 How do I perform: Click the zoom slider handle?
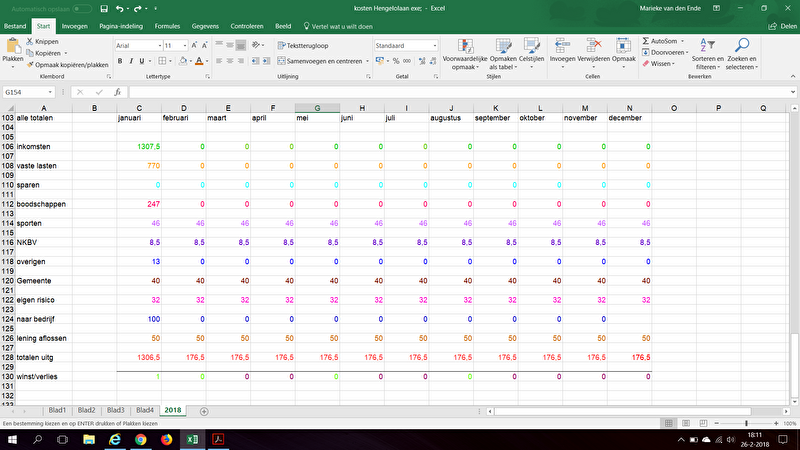pyautogui.click(x=746, y=423)
